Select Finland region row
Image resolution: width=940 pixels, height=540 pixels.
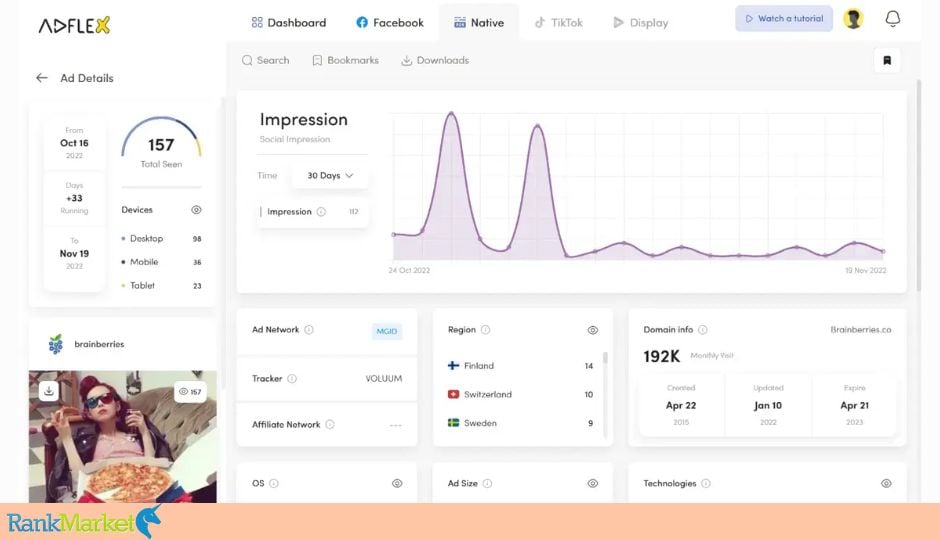pos(520,366)
